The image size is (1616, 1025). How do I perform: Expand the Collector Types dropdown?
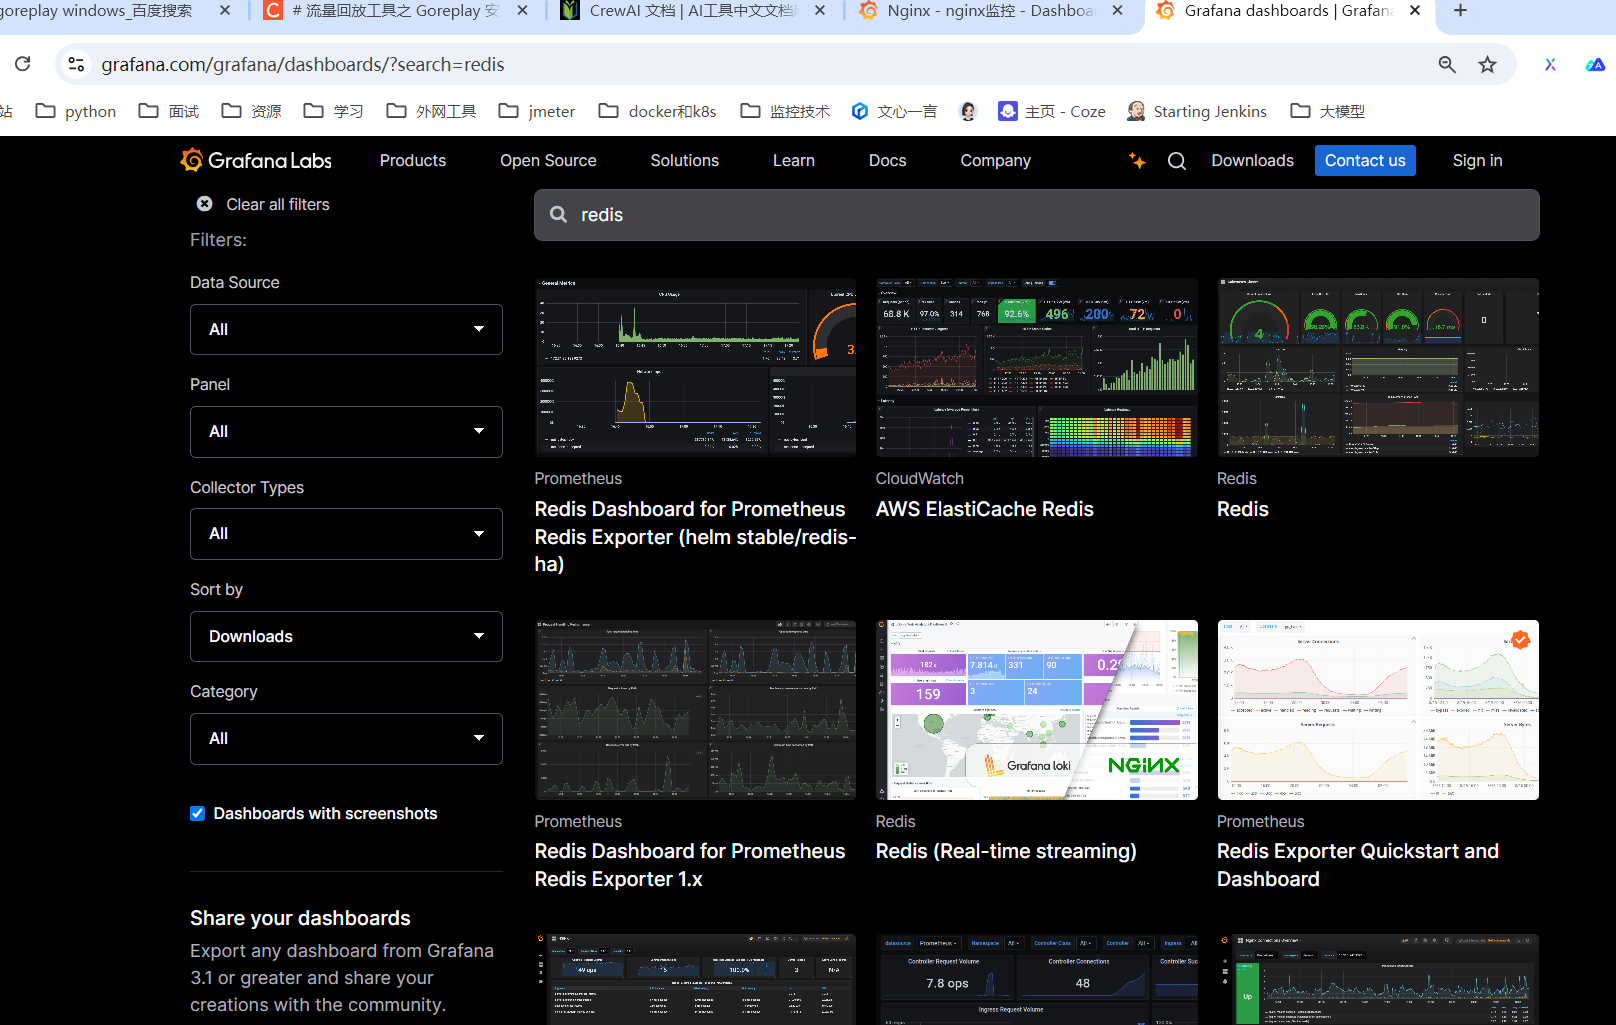pos(346,534)
